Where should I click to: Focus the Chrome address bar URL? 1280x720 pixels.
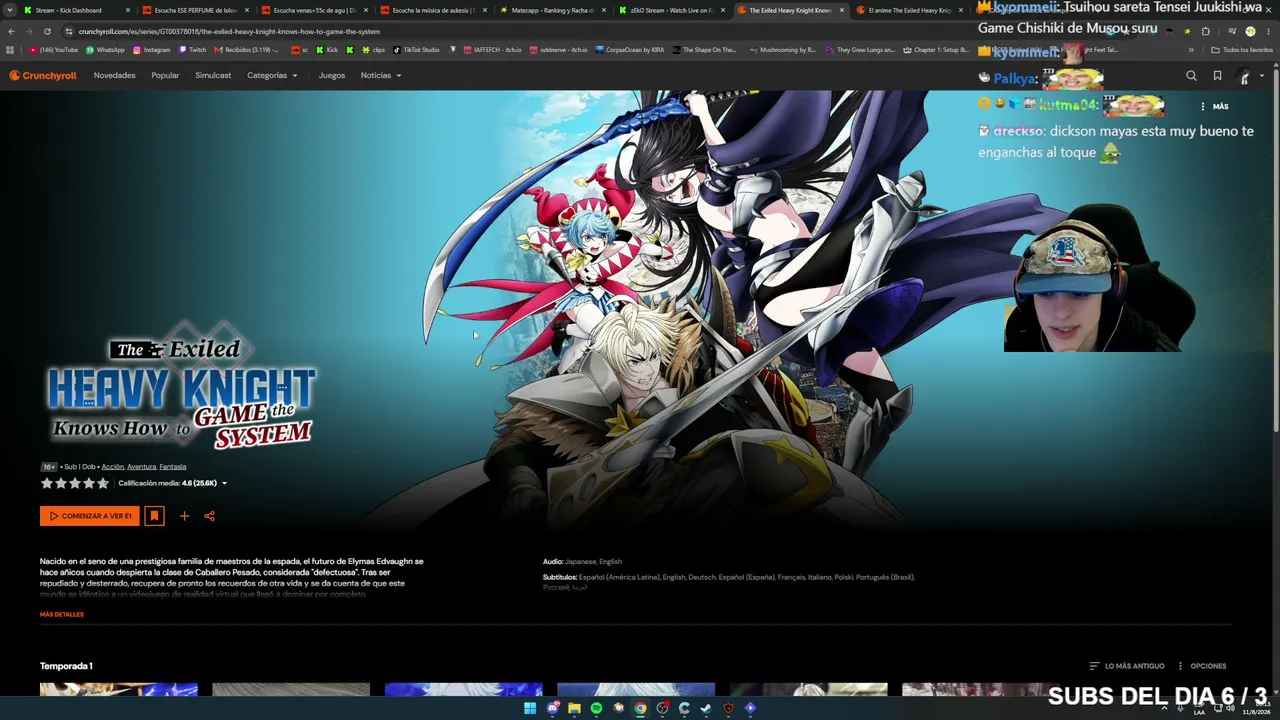(229, 31)
